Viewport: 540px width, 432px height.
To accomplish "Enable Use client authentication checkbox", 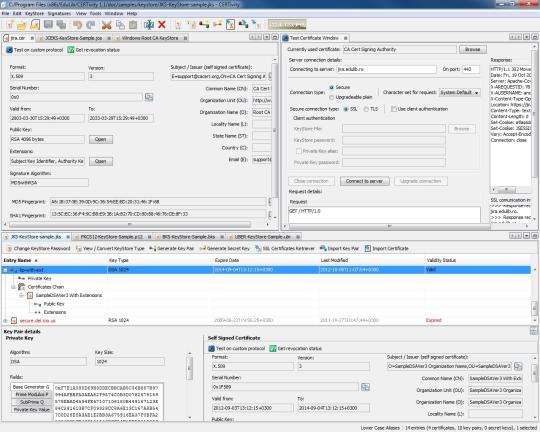I will pyautogui.click(x=394, y=109).
